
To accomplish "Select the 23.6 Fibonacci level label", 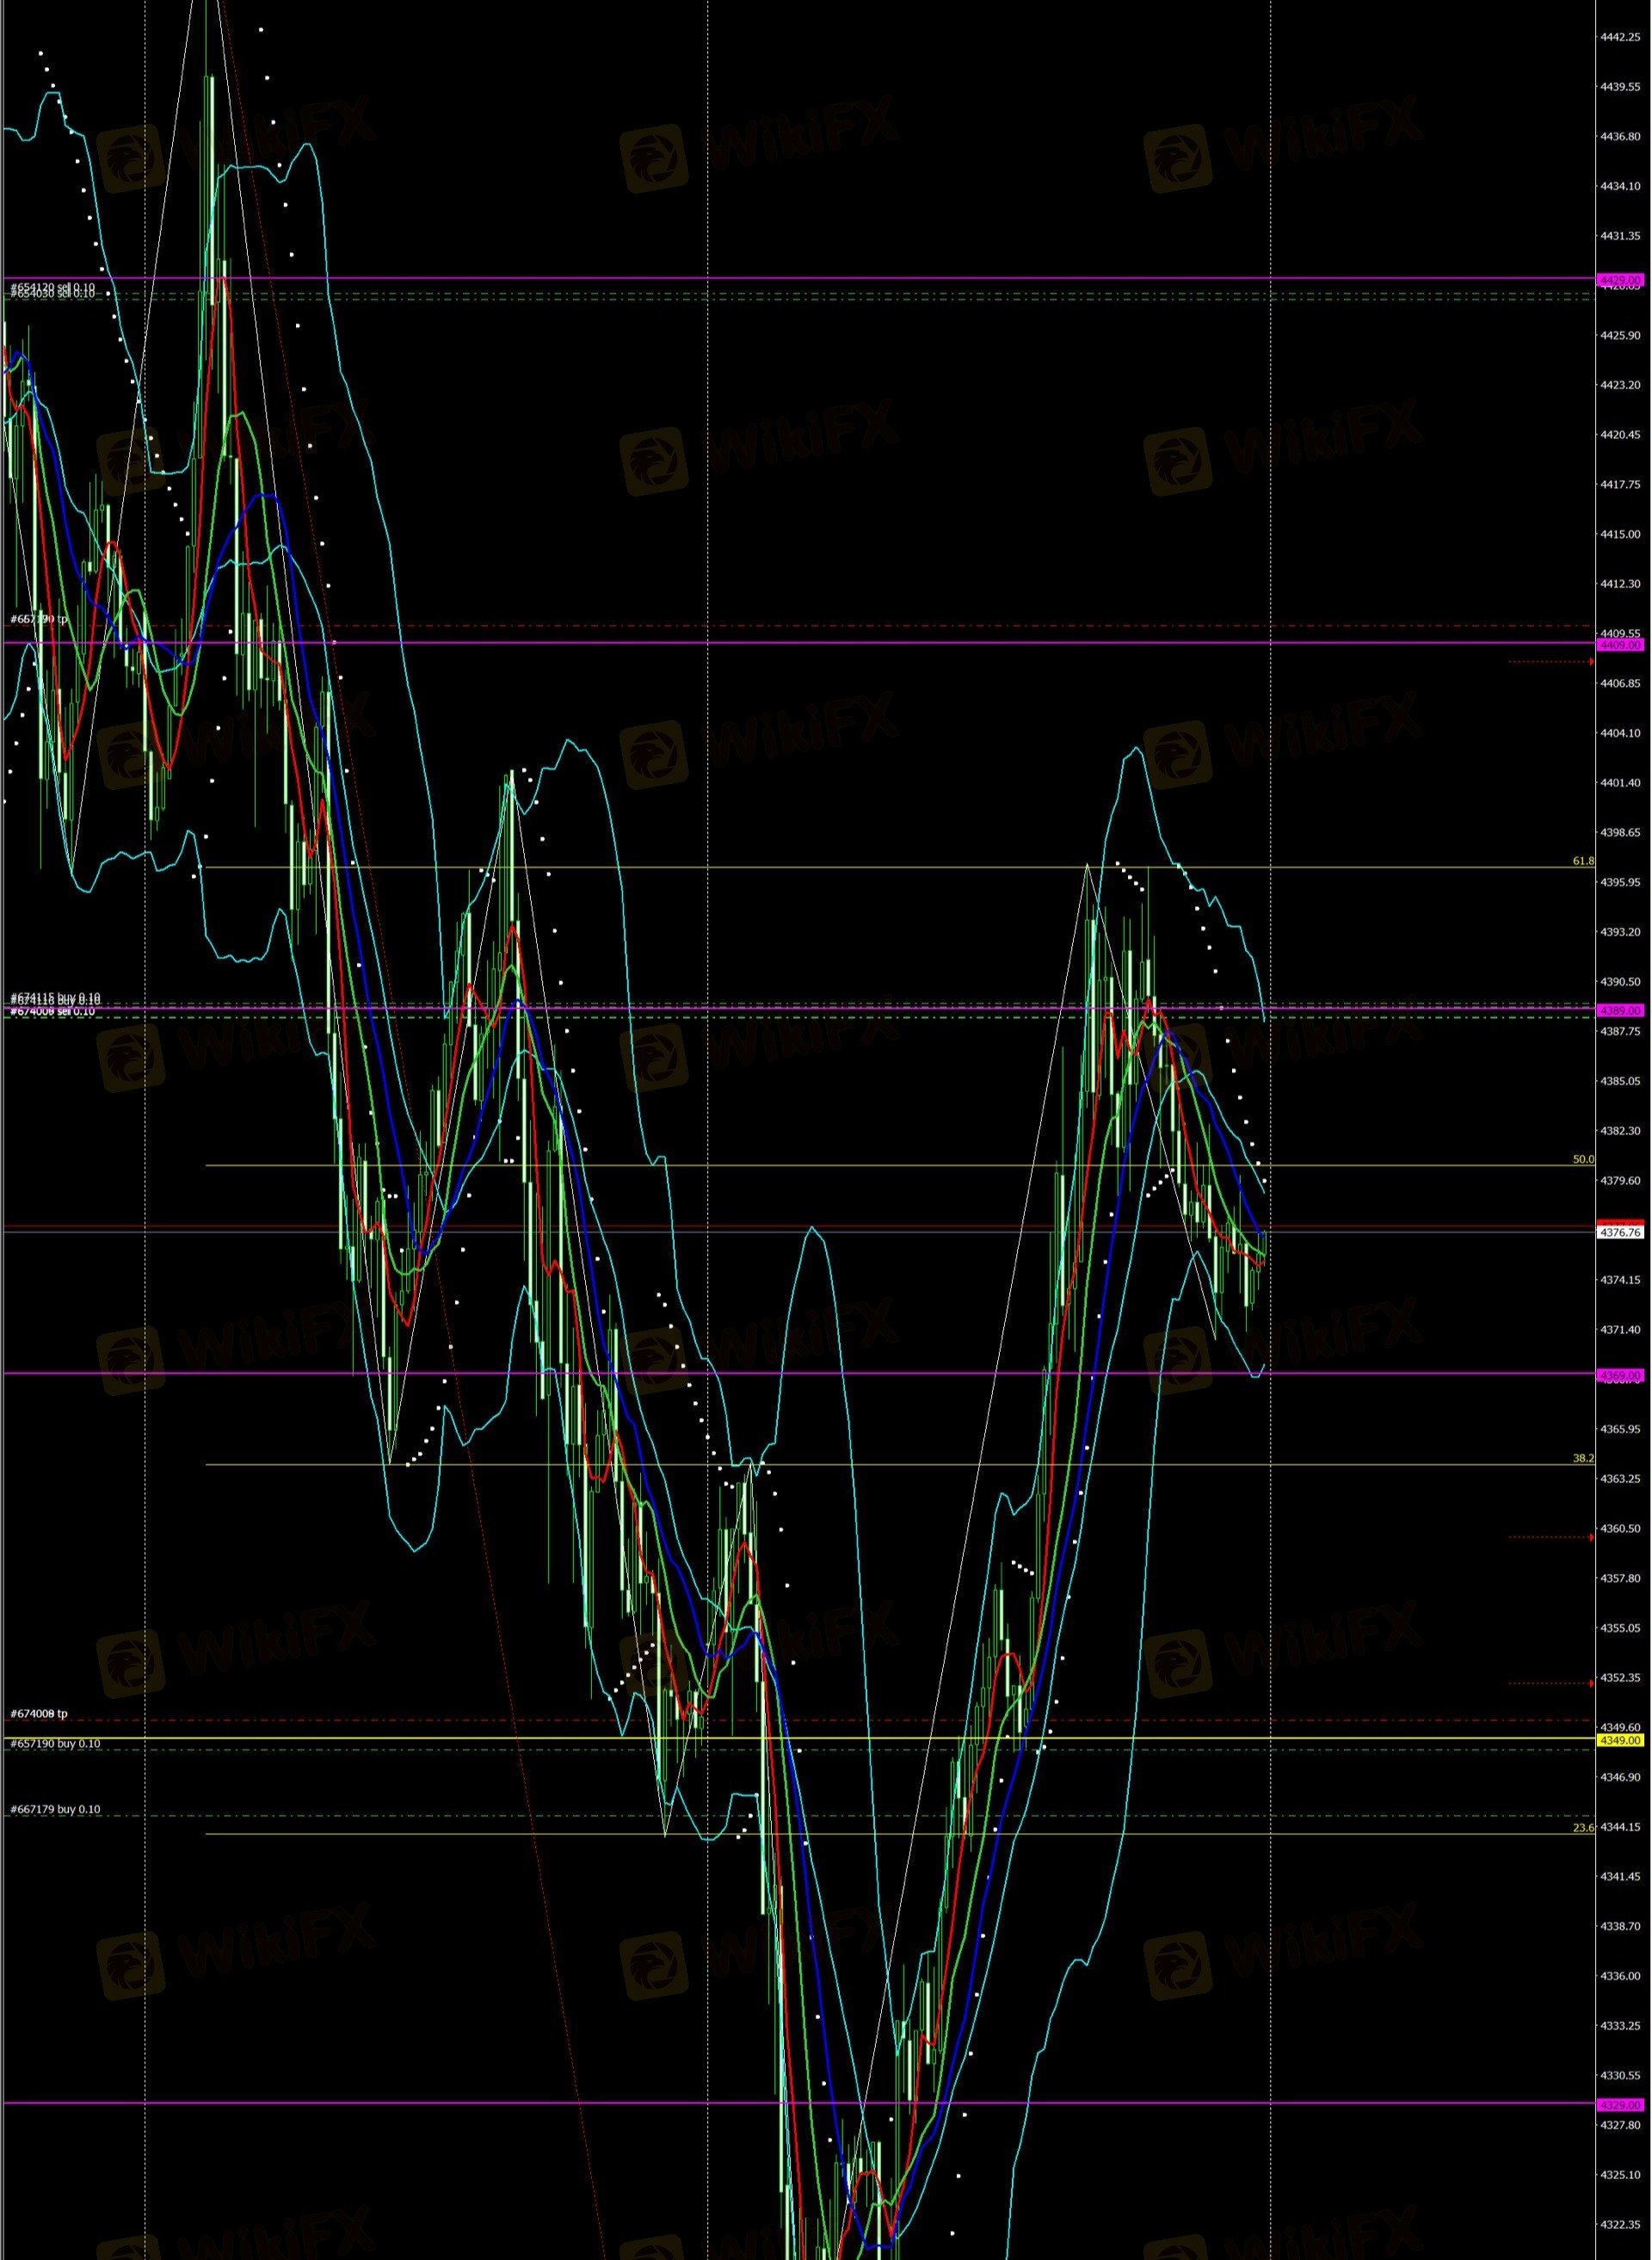I will coord(1583,1827).
